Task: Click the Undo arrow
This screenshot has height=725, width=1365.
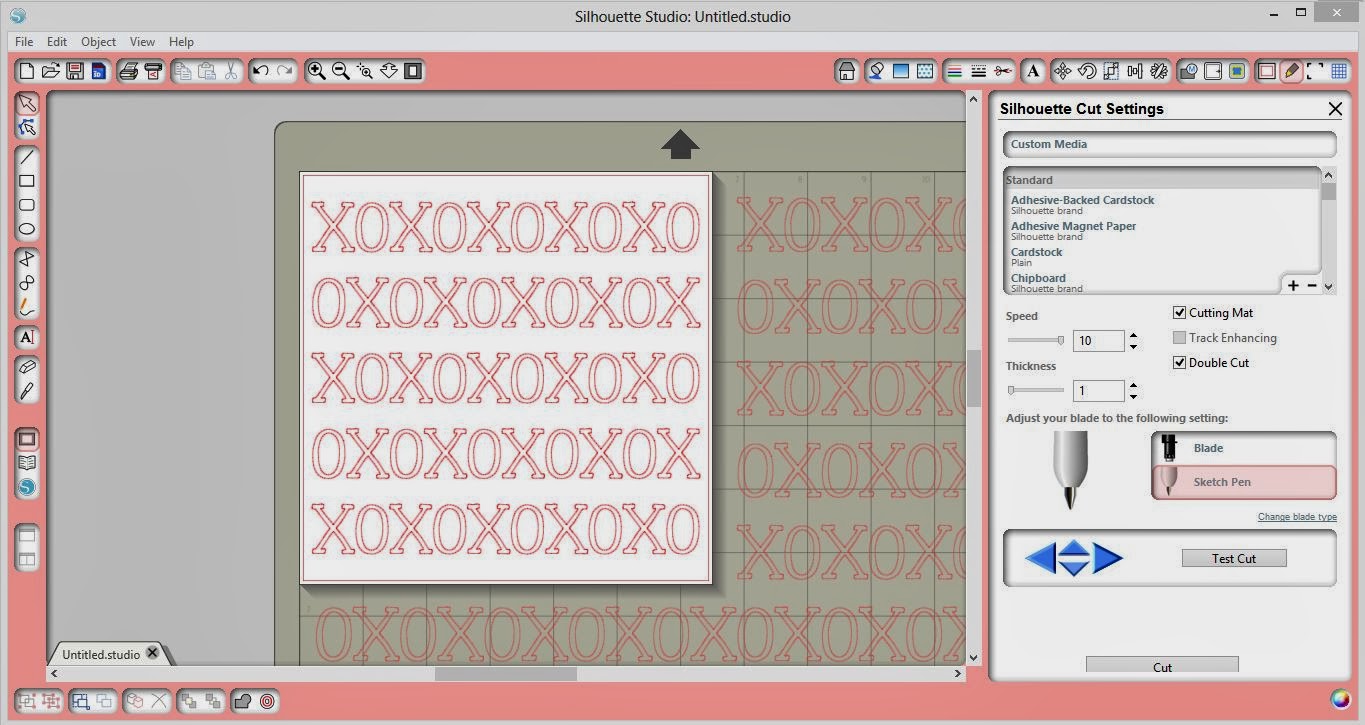Action: [x=261, y=71]
